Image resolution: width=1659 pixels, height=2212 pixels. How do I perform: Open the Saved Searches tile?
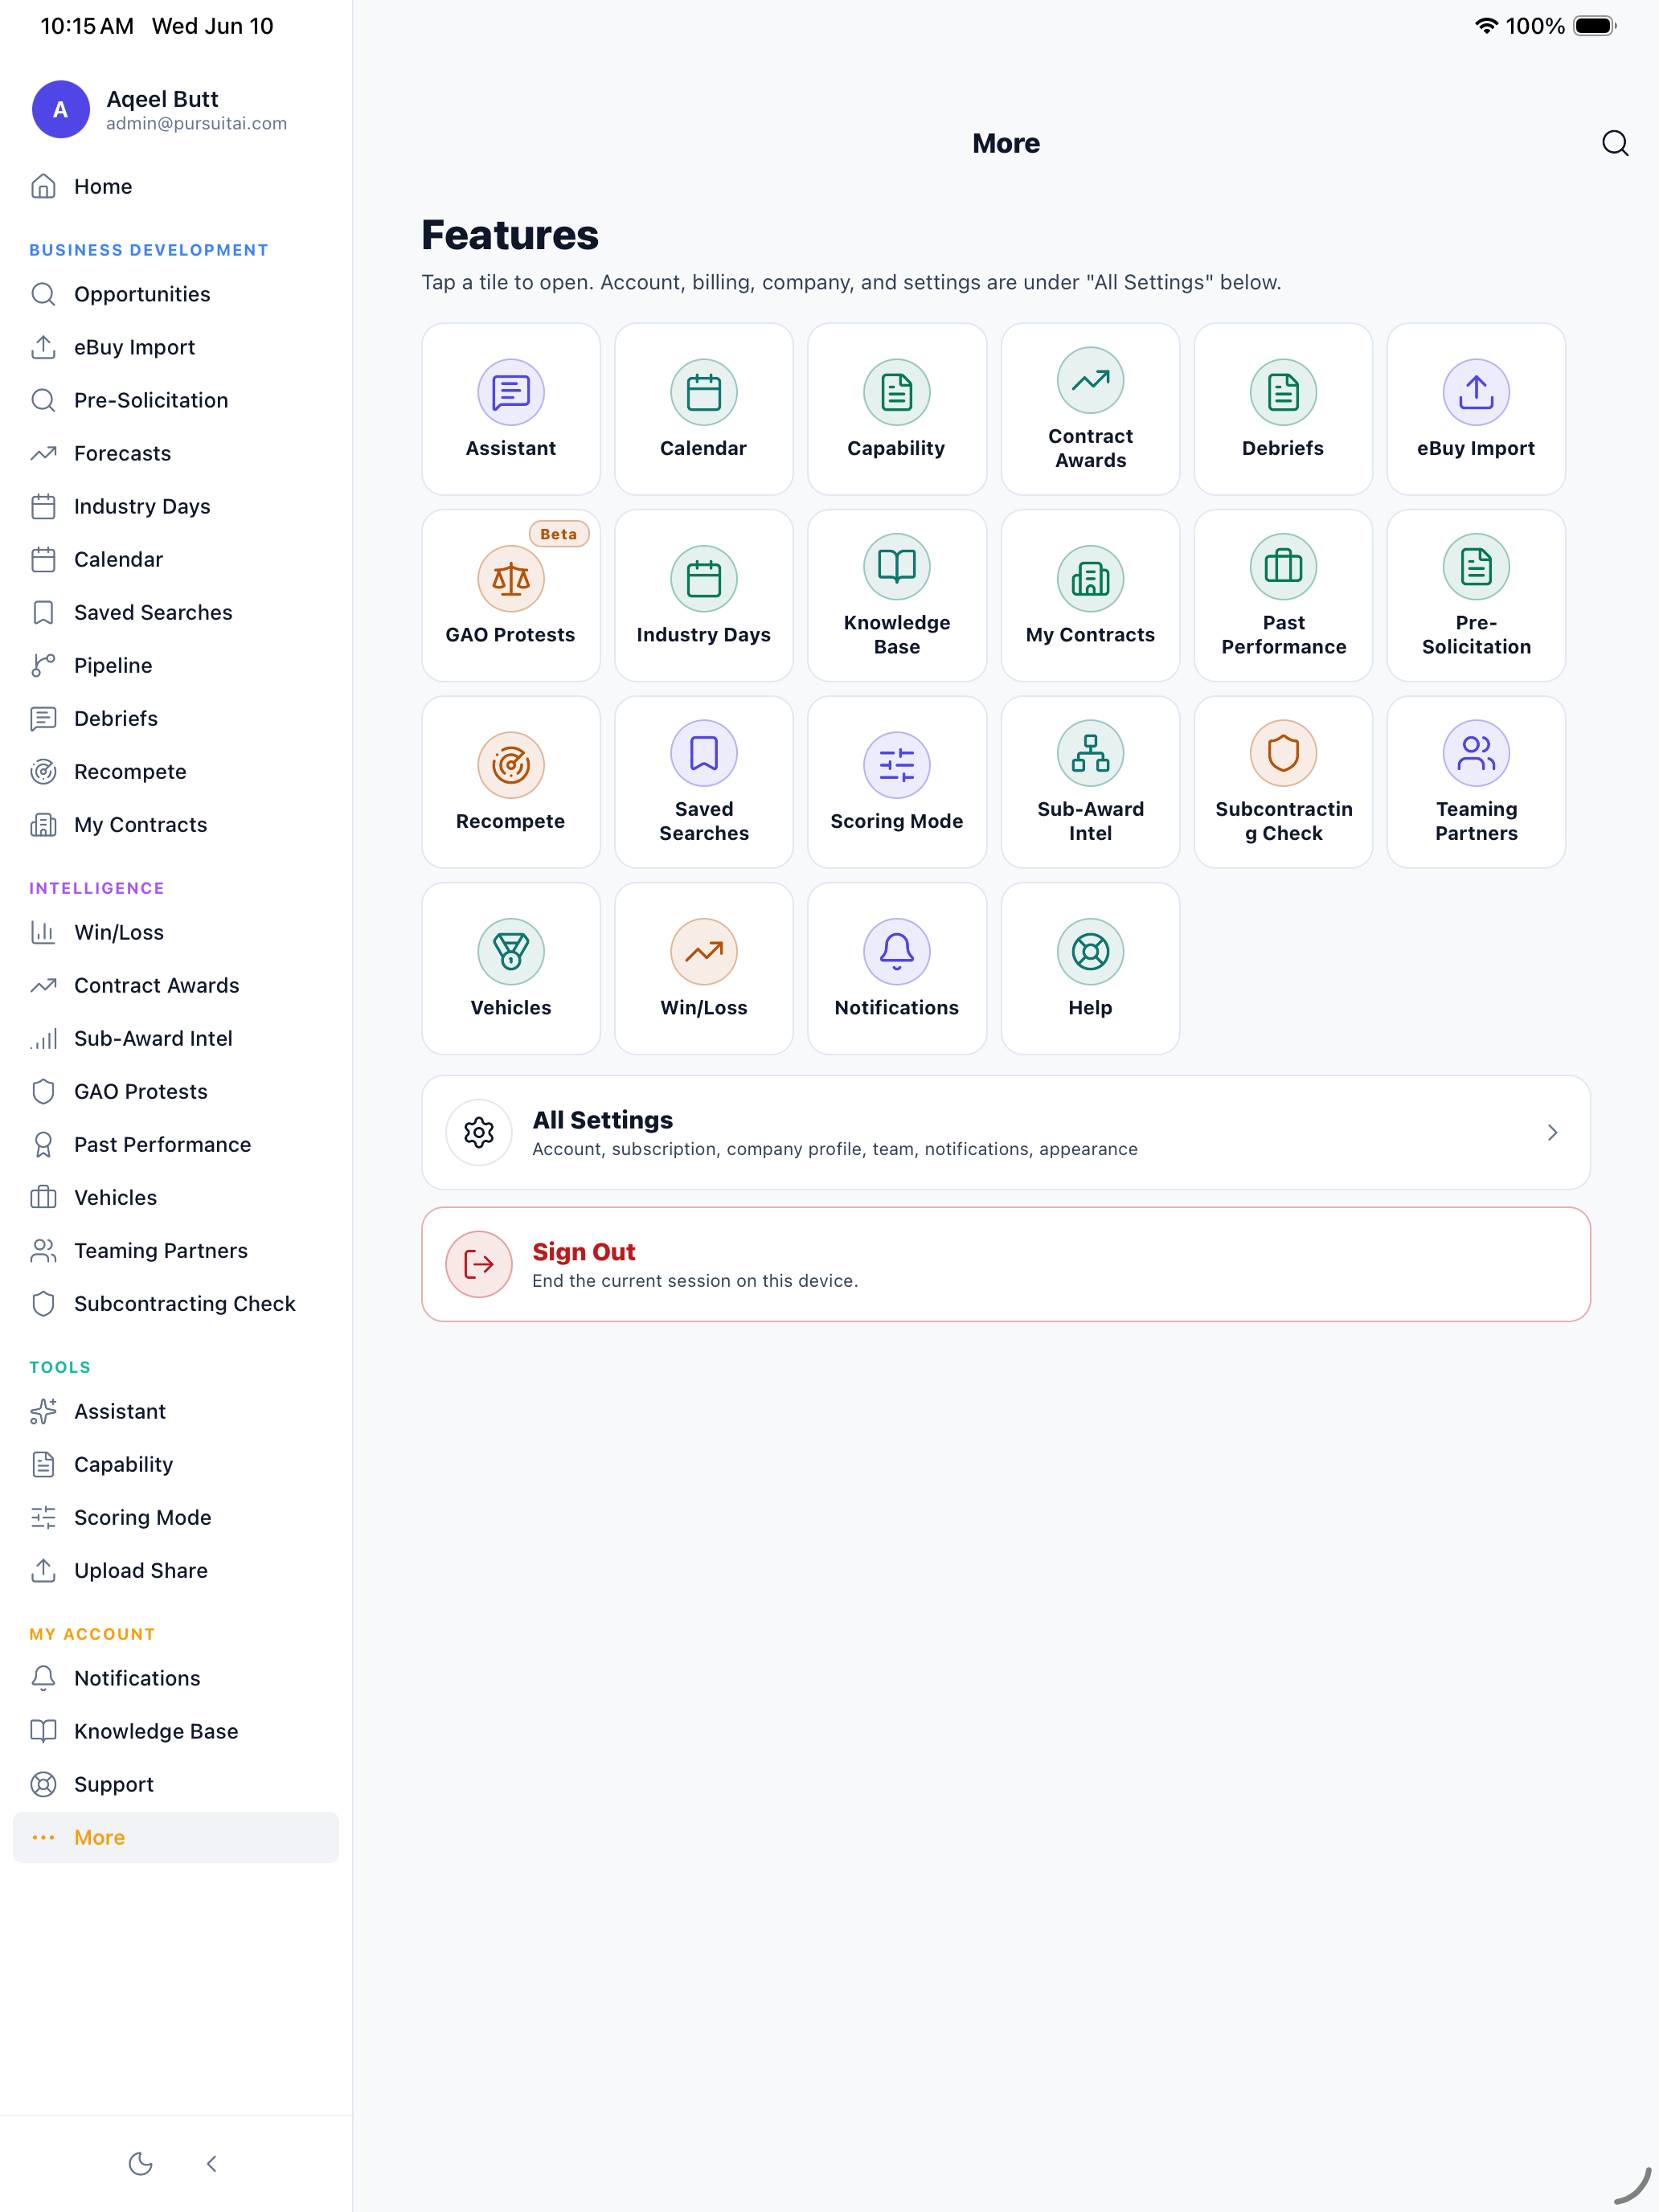703,782
